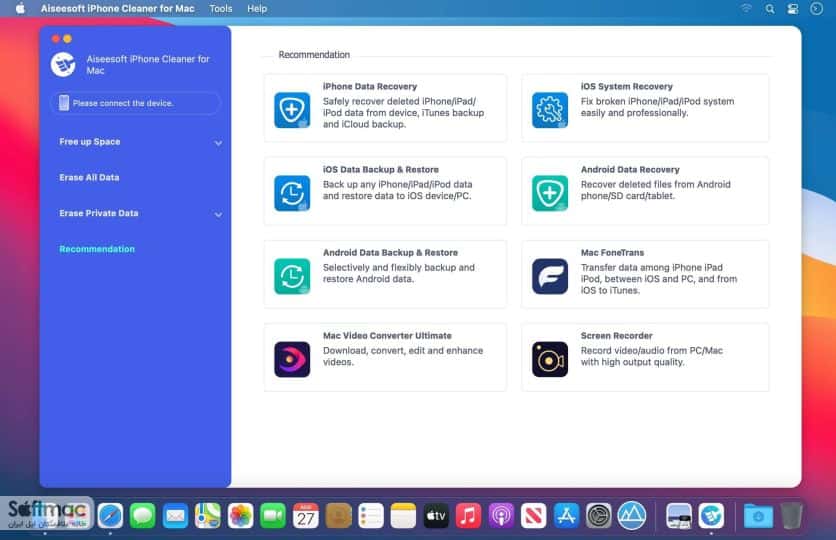Open Photos app in the dock
The height and width of the screenshot is (540, 836).
pos(240,515)
